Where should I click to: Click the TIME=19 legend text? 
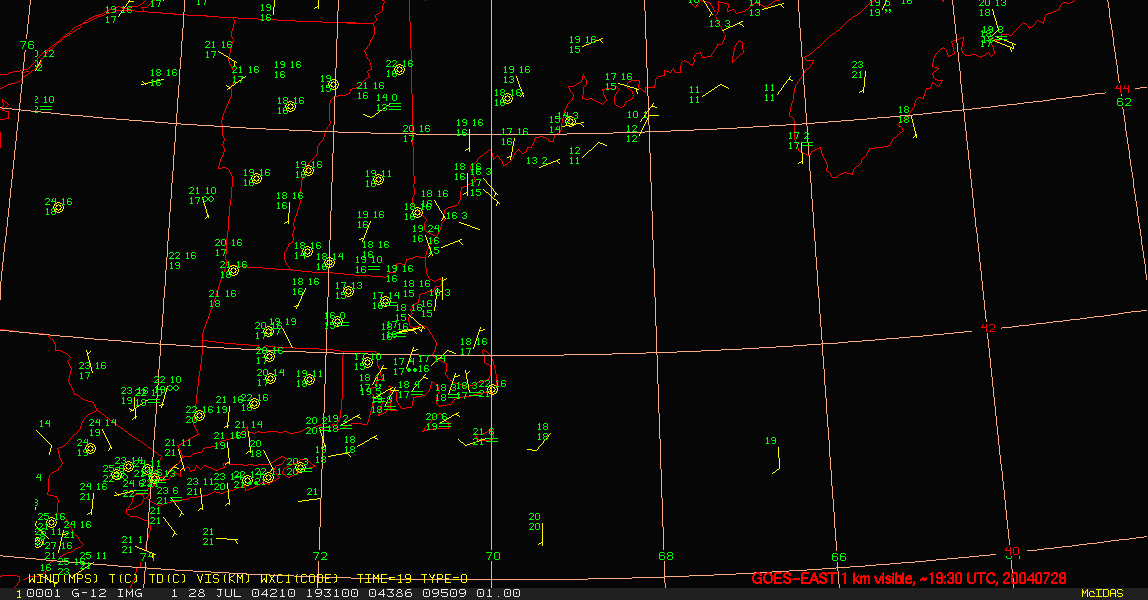click(x=384, y=579)
